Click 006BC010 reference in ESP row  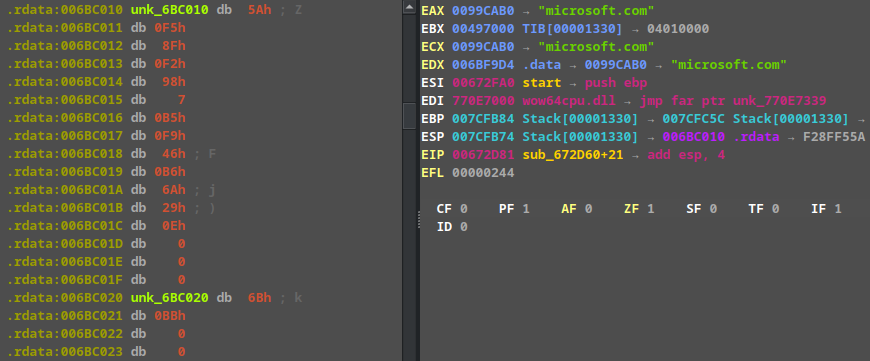point(694,136)
